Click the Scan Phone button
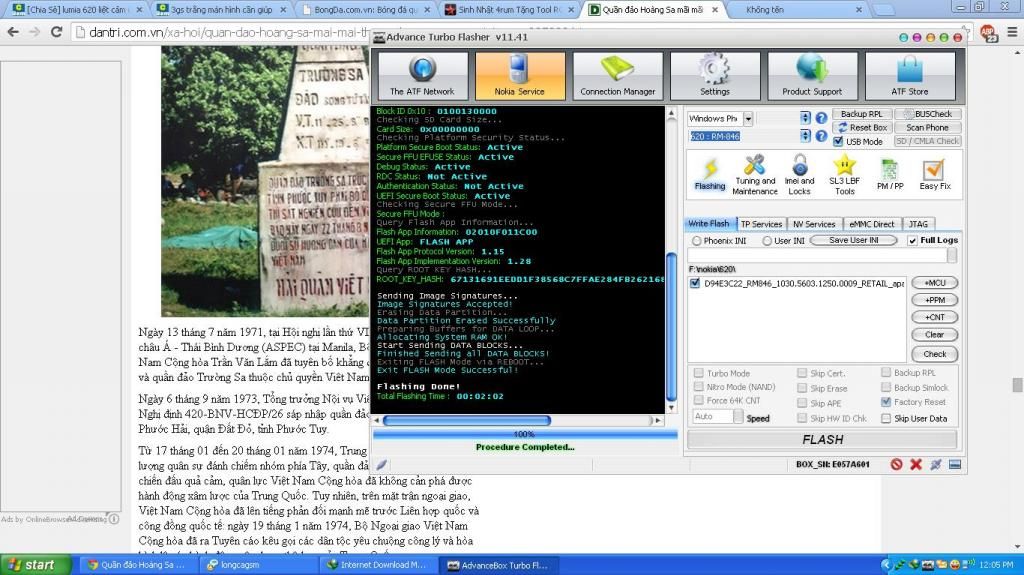This screenshot has width=1024, height=575. click(928, 127)
